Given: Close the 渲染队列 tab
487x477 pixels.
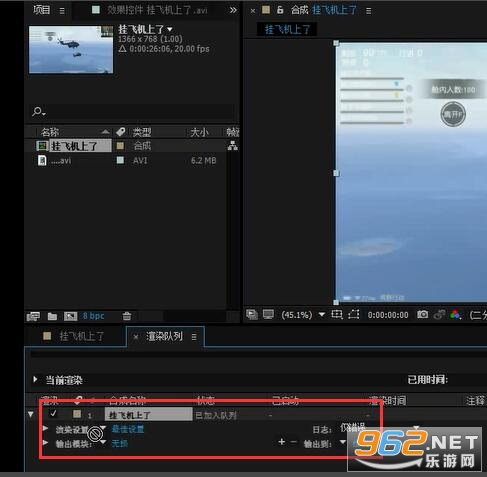Looking at the screenshot, I should [x=136, y=337].
